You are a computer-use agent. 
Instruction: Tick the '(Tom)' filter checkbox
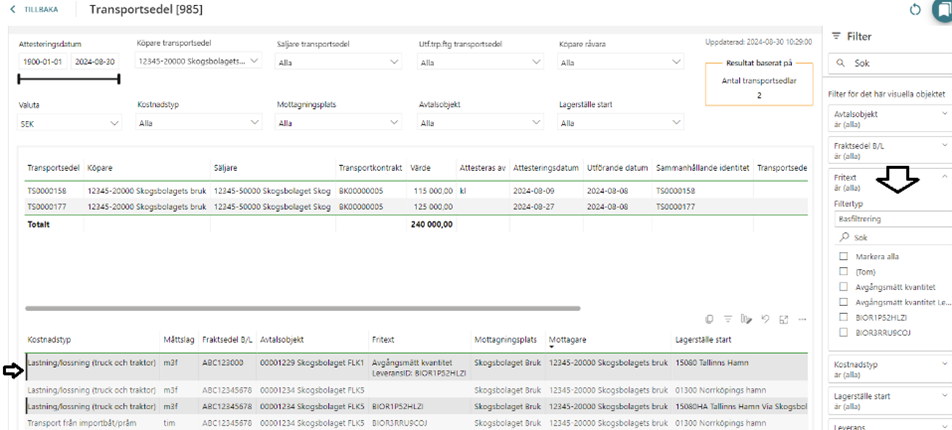(843, 271)
